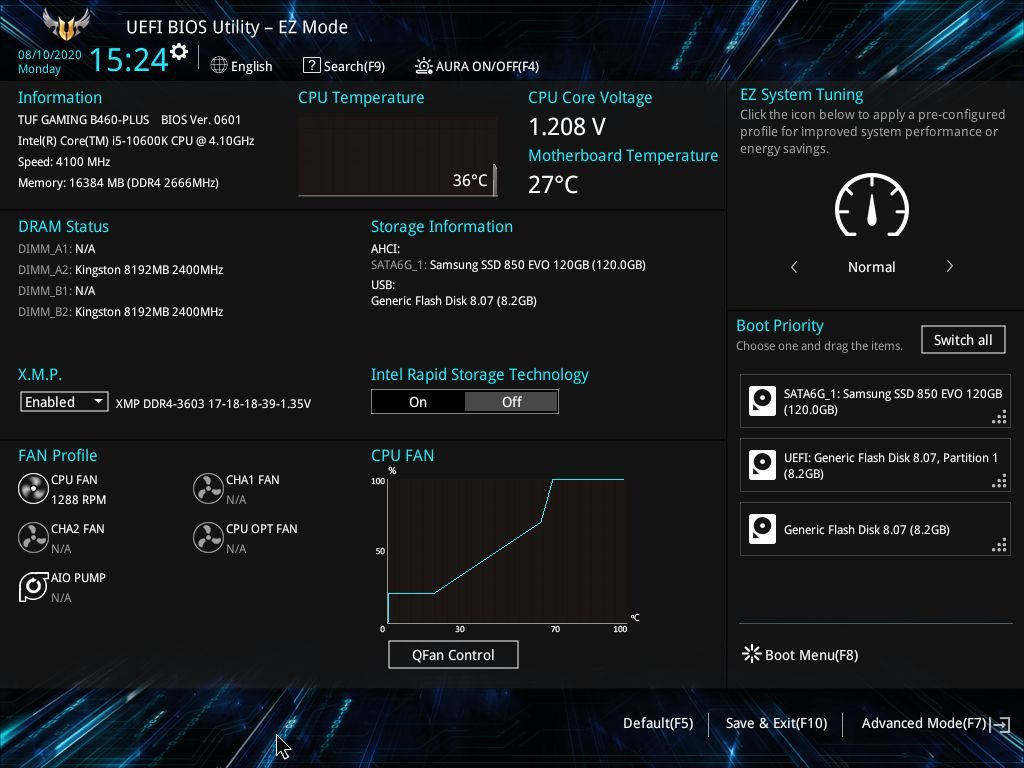
Task: Toggle the AURA lighting bulb icon
Action: (x=423, y=66)
